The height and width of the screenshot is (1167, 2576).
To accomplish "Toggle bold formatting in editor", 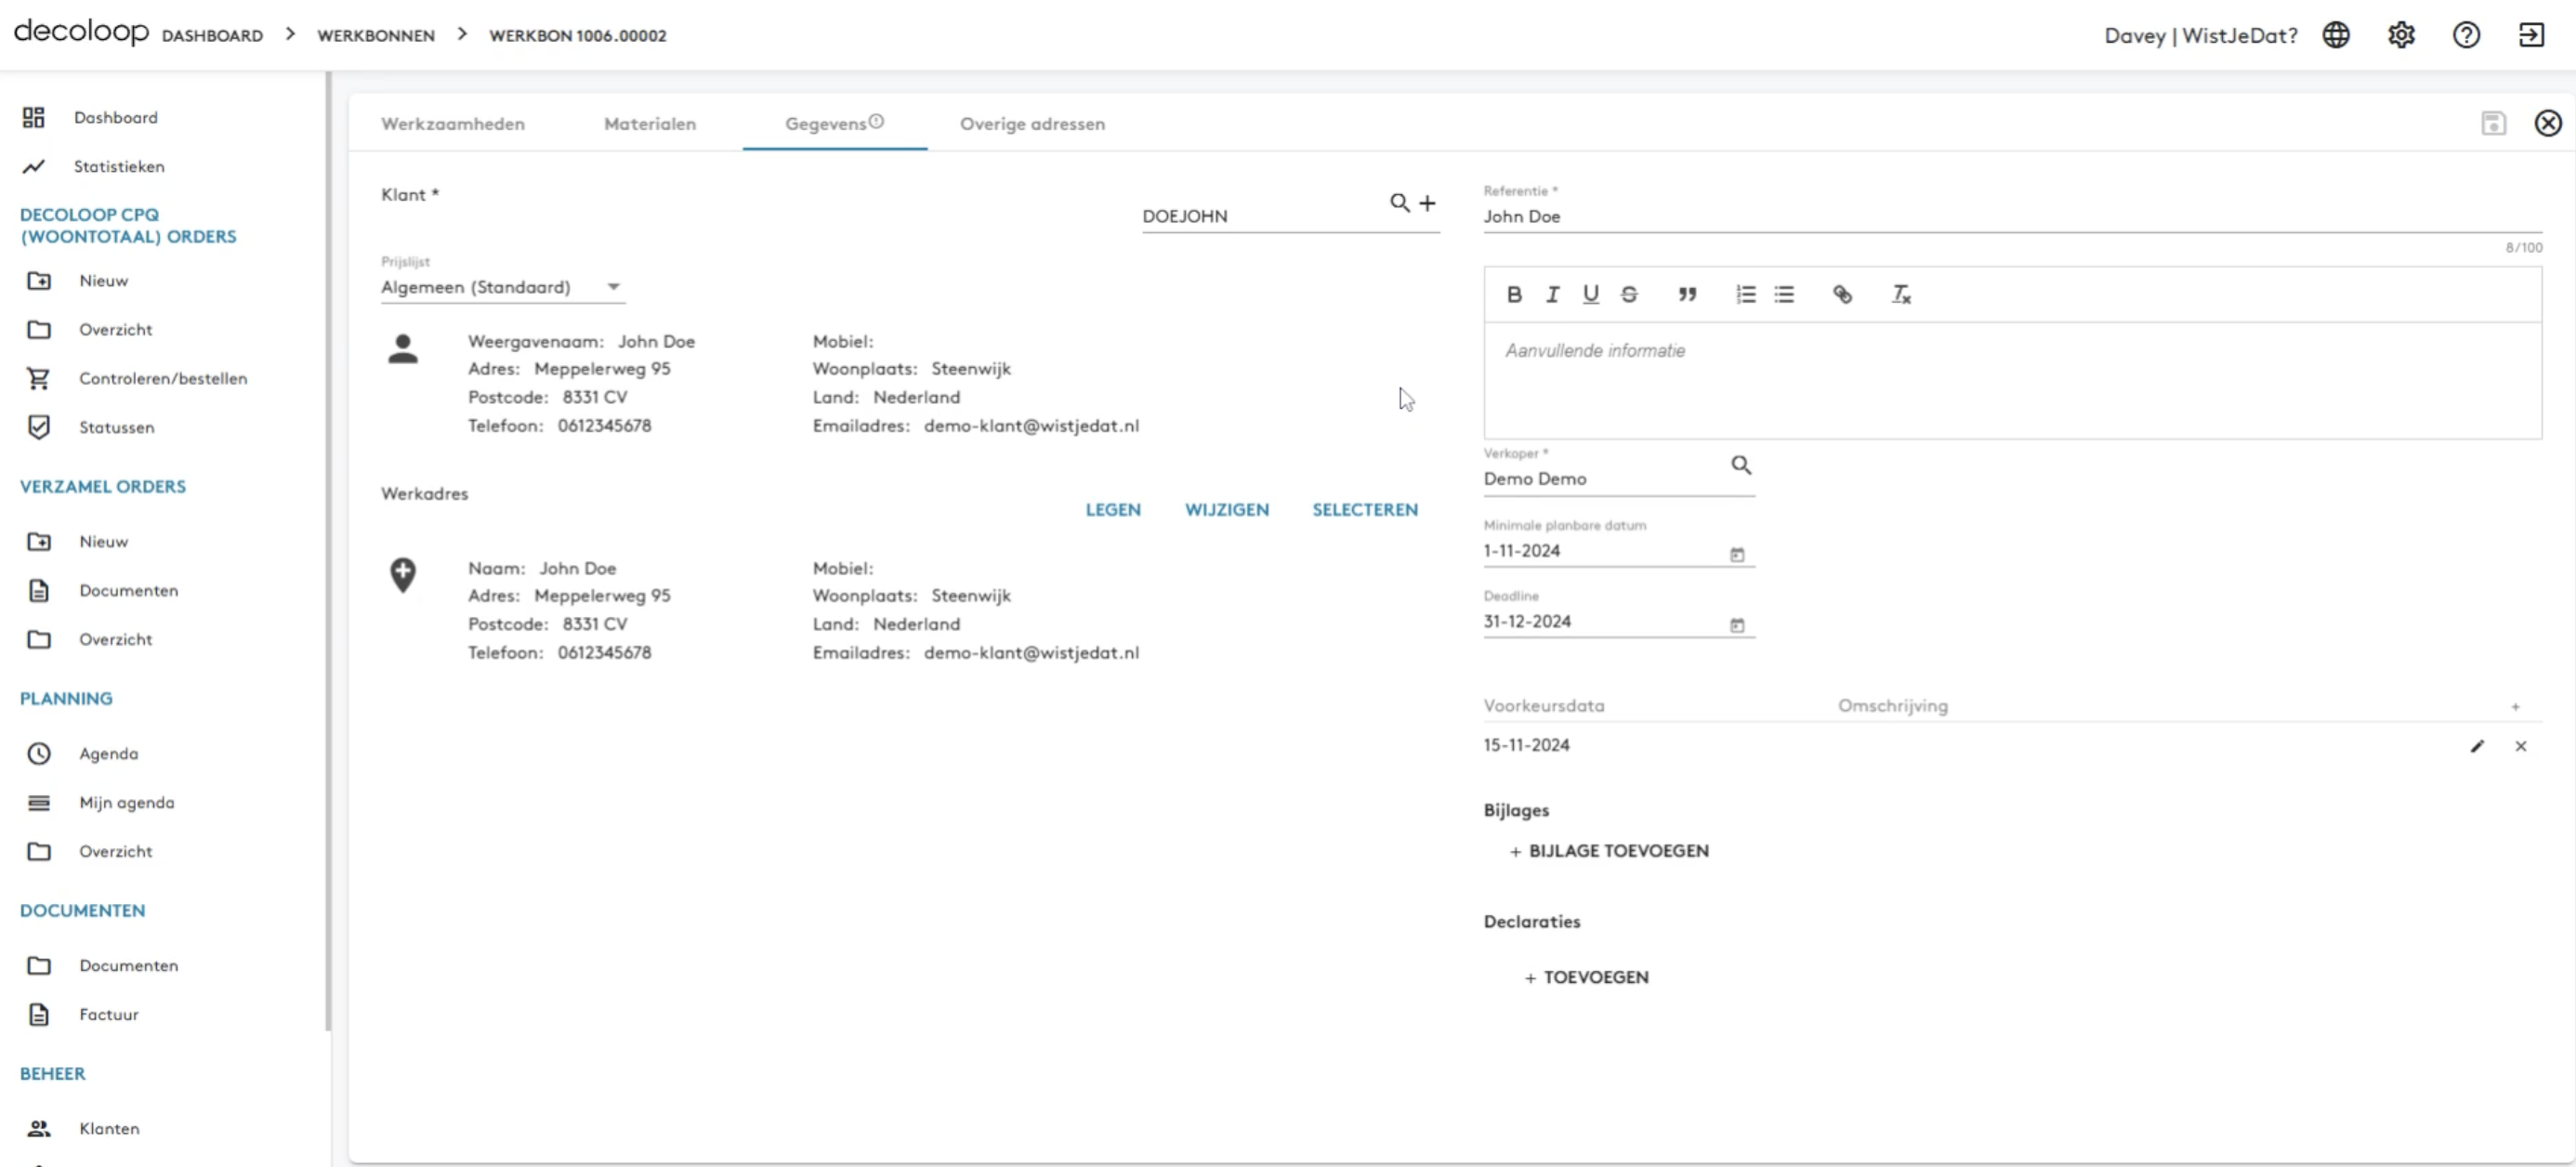I will [1514, 294].
